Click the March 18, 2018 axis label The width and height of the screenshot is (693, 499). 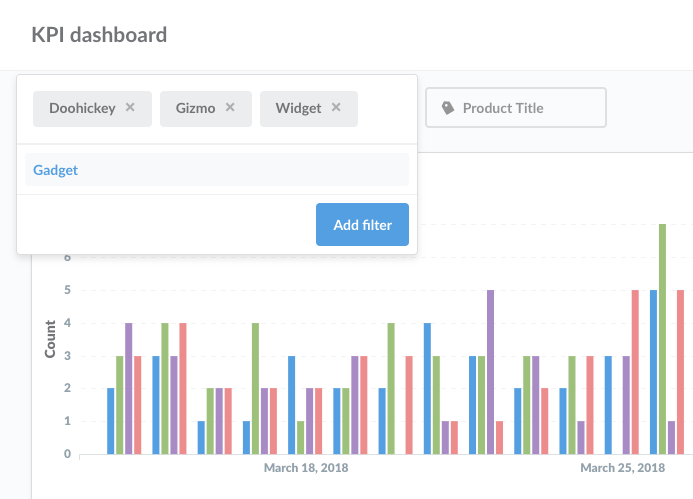306,468
